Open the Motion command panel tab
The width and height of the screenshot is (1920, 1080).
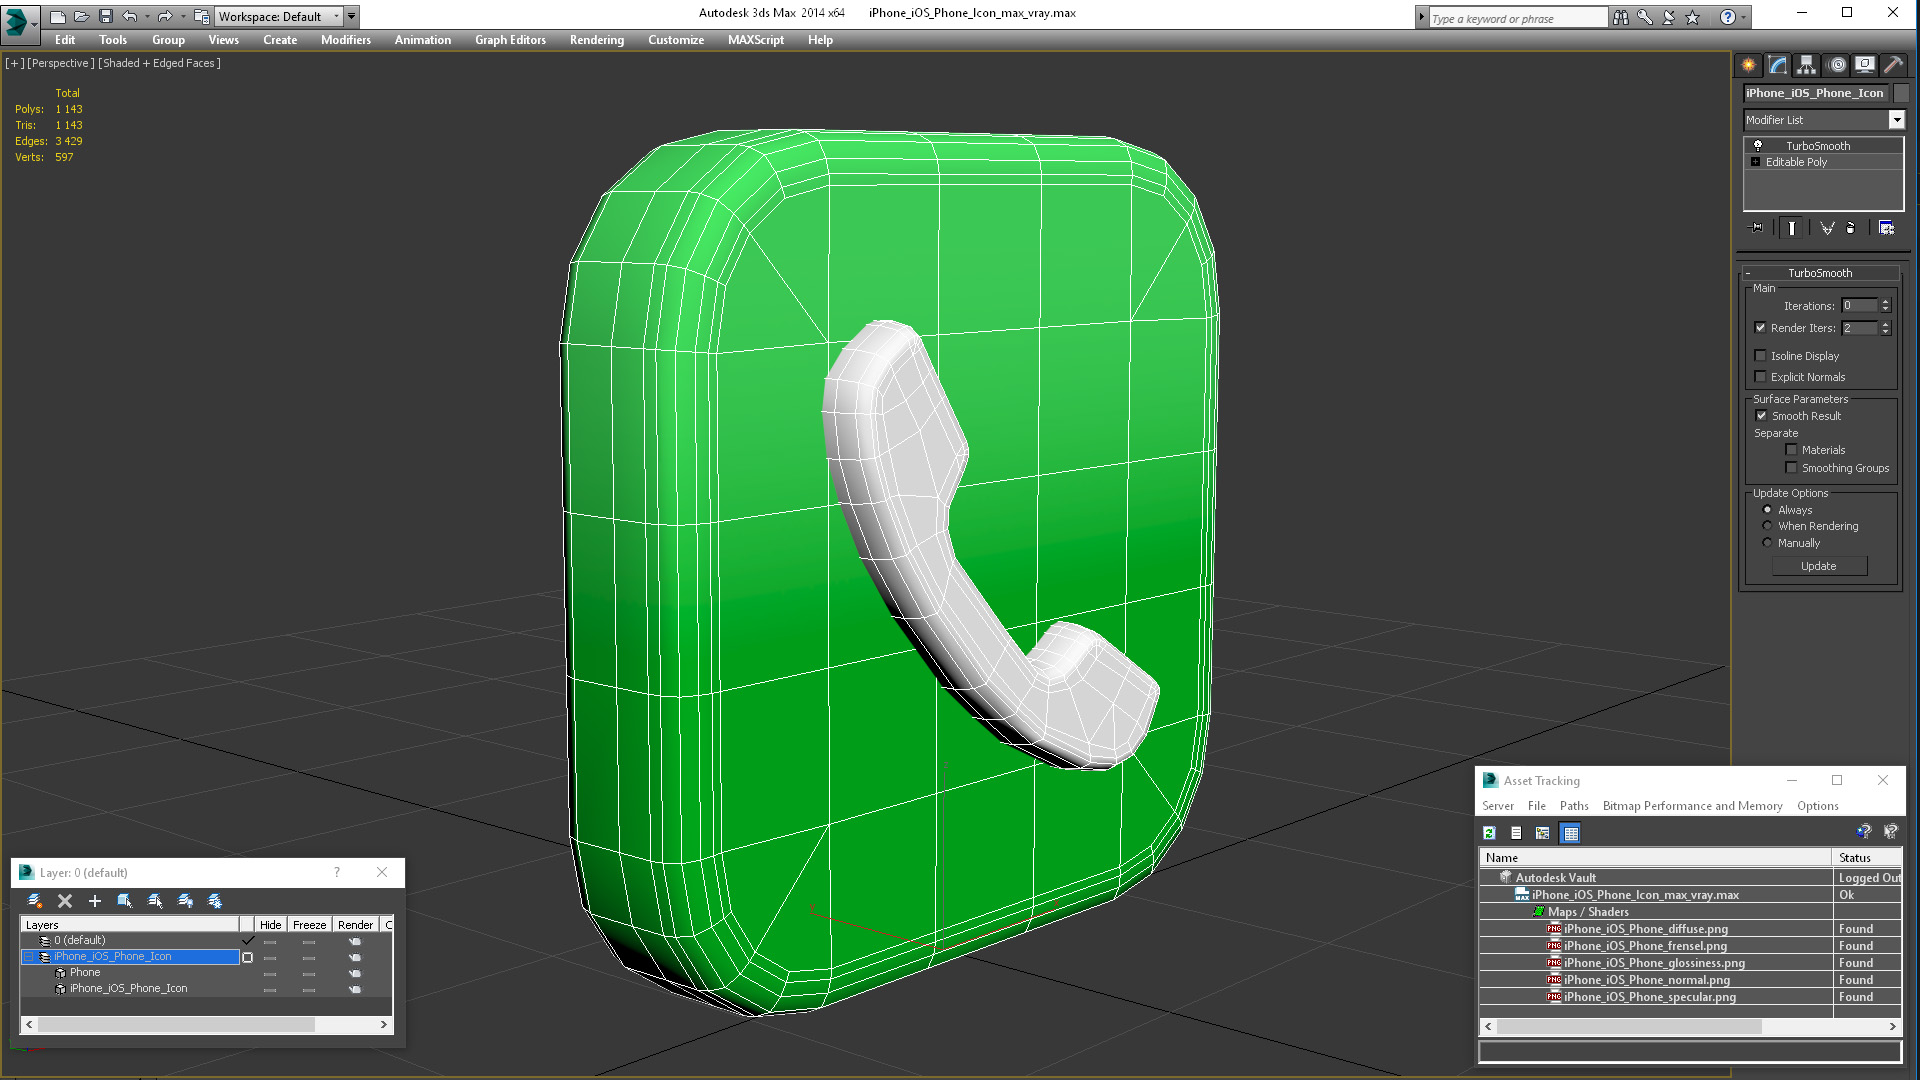(1836, 65)
